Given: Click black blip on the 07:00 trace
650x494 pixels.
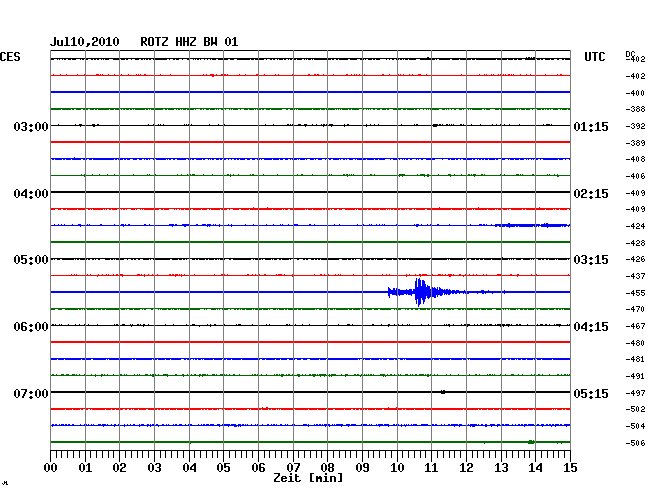Looking at the screenshot, I should (x=443, y=392).
